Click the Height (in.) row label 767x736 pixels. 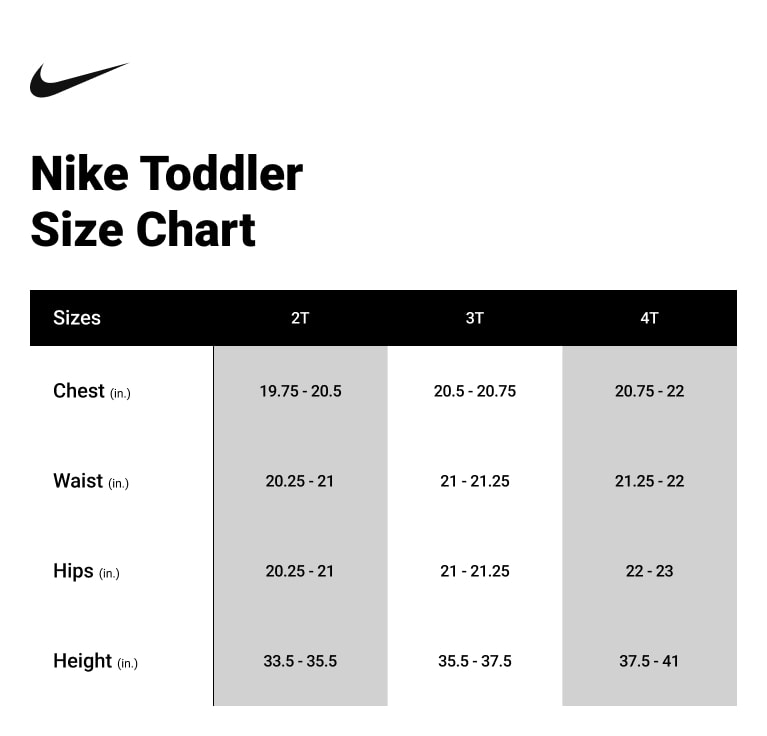coord(95,661)
